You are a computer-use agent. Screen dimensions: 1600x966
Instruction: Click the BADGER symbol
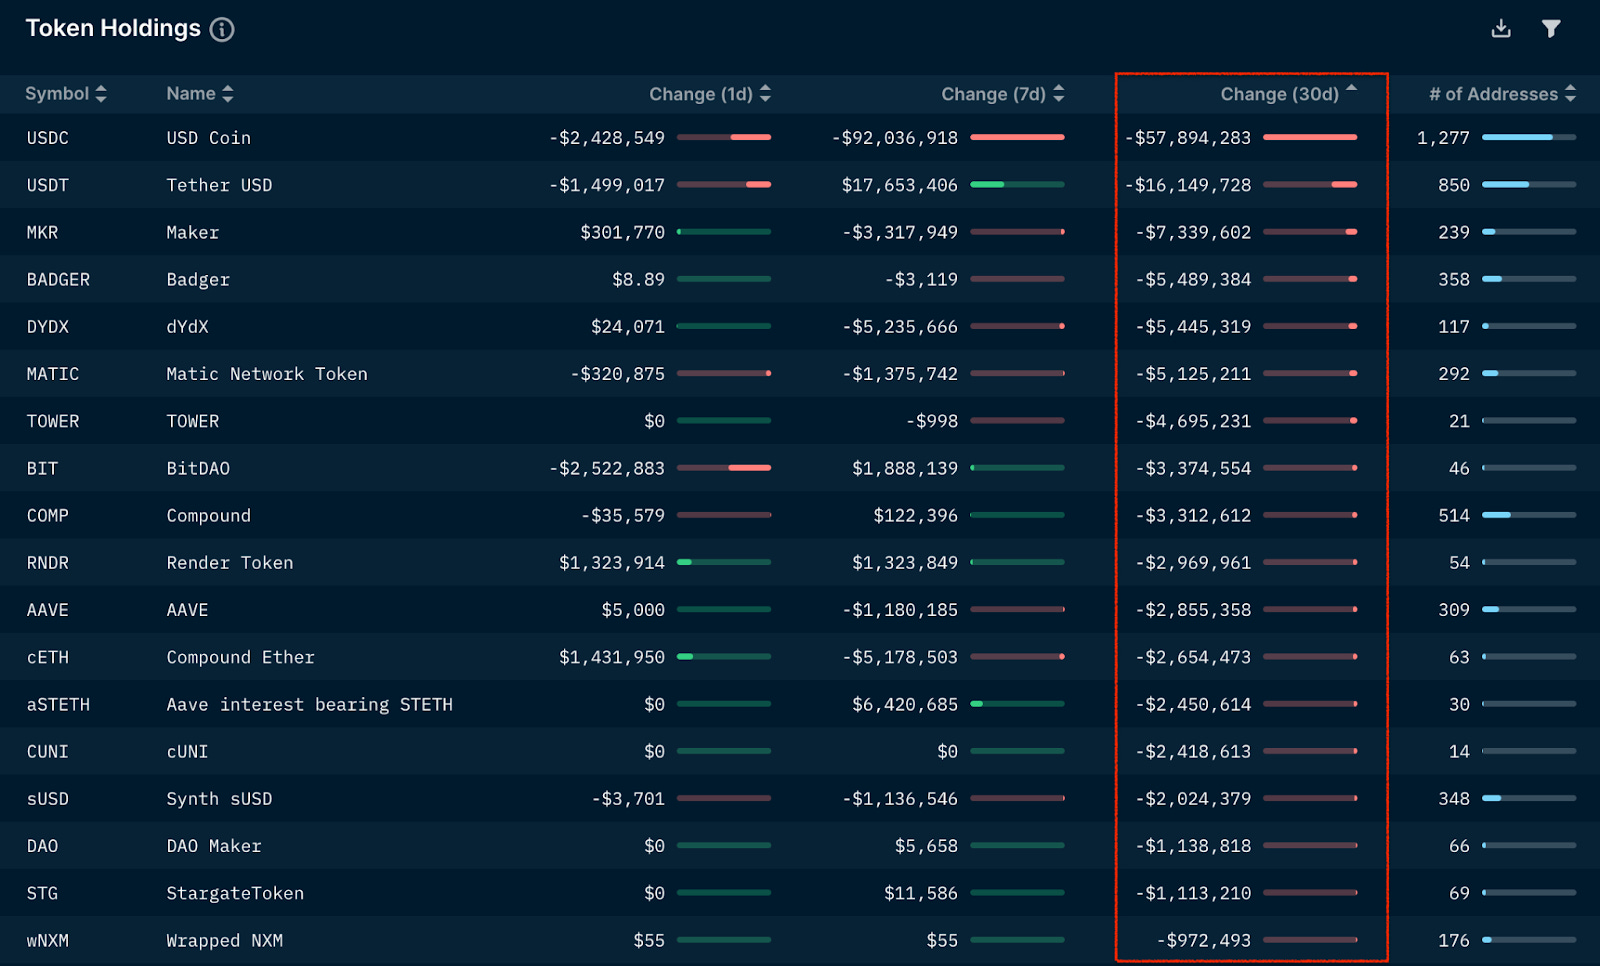pos(58,279)
